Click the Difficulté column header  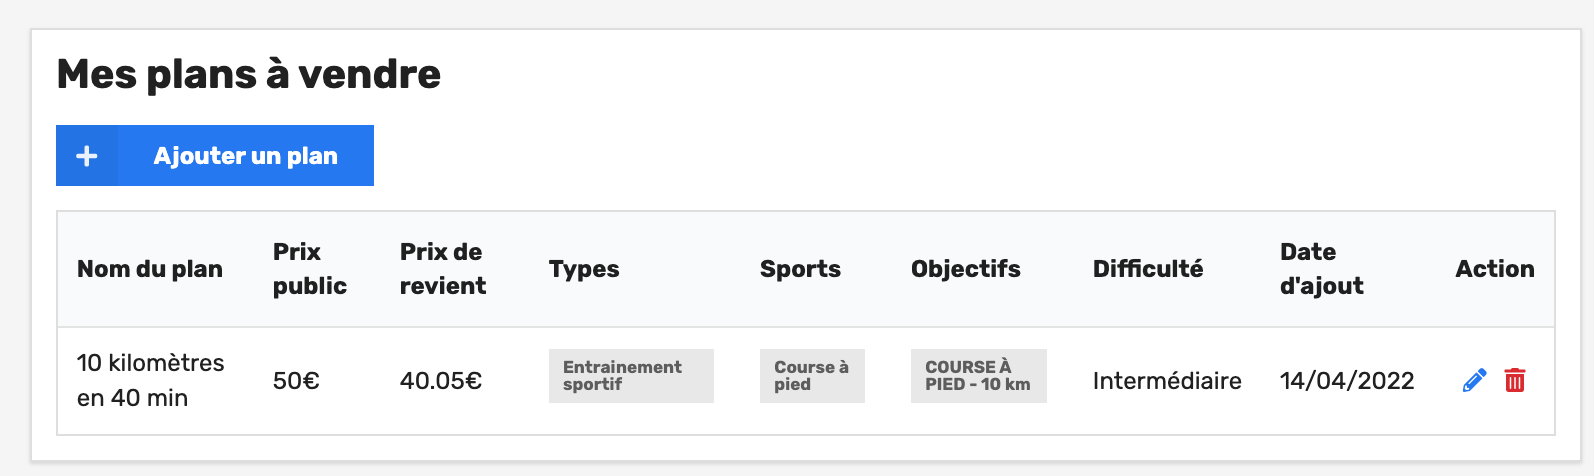tap(1148, 269)
